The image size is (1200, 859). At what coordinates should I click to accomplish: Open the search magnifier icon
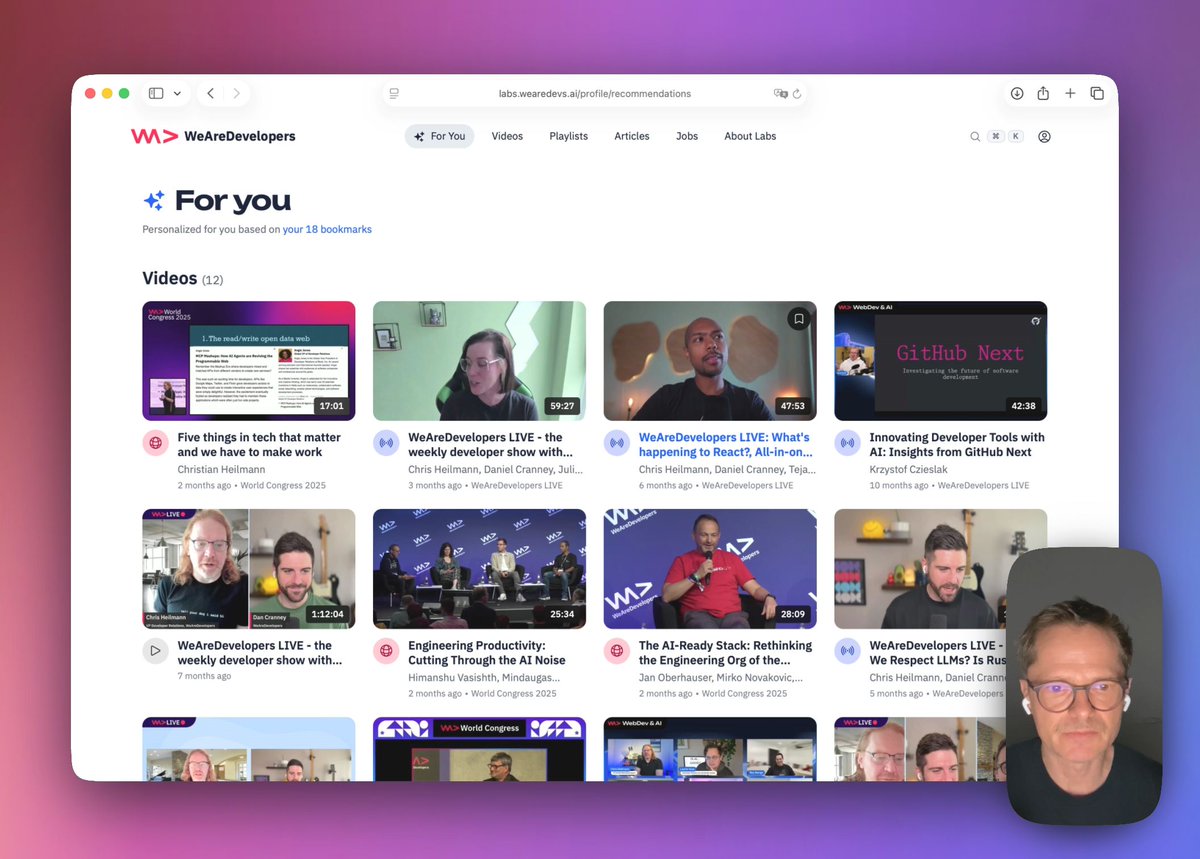pos(975,137)
